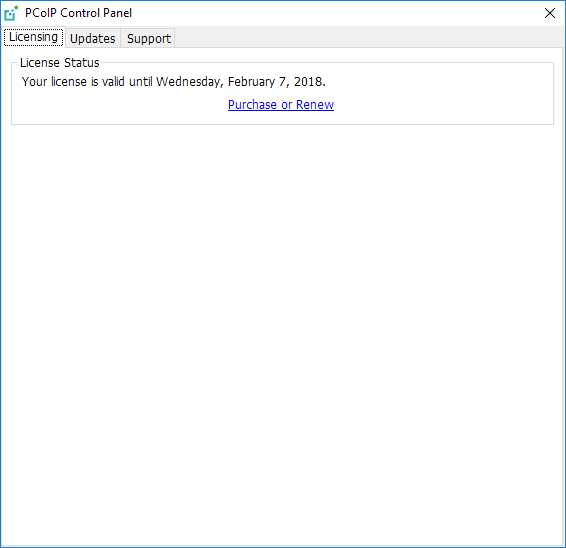This screenshot has height=548, width=566.
Task: Click the PCoIP Control Panel title icon
Action: [11, 13]
